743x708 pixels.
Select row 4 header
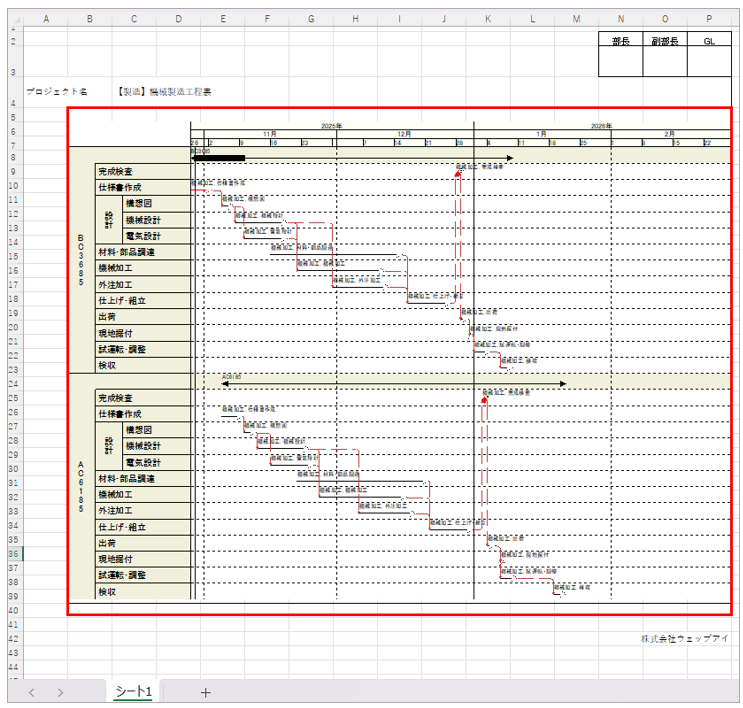coord(13,103)
